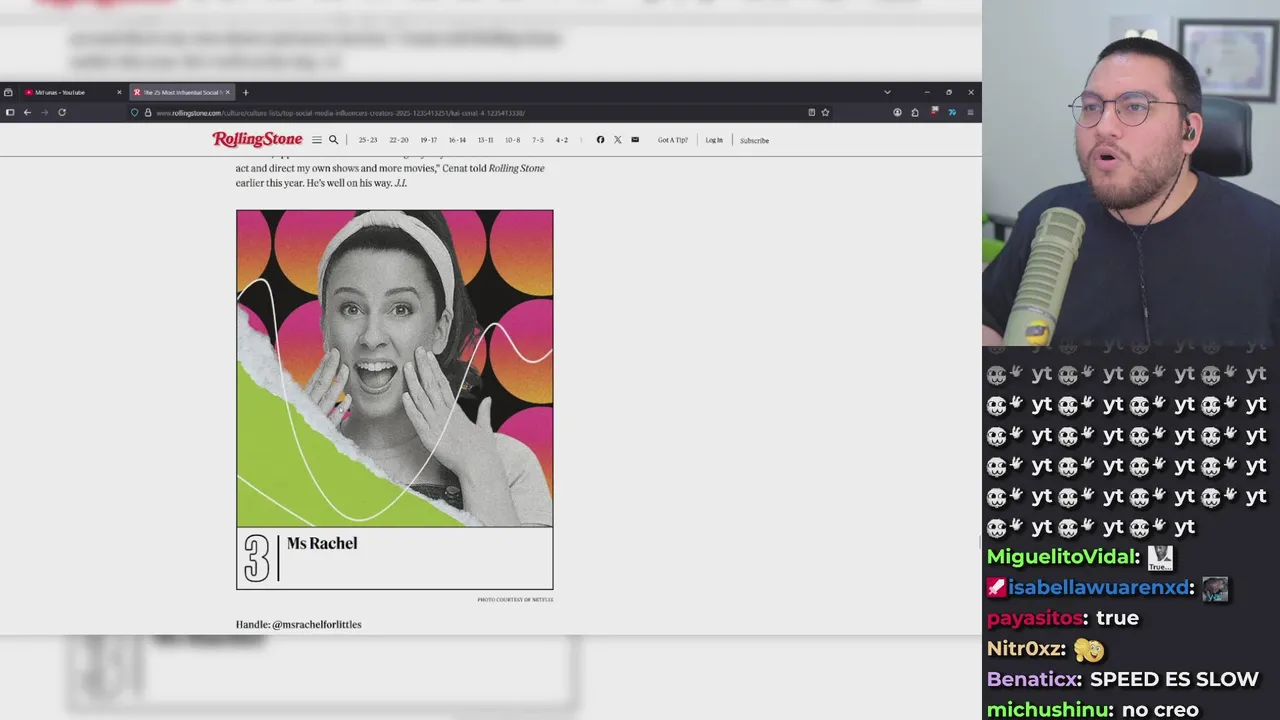This screenshot has height=720, width=1280.
Task: Share the article on X
Action: (617, 140)
